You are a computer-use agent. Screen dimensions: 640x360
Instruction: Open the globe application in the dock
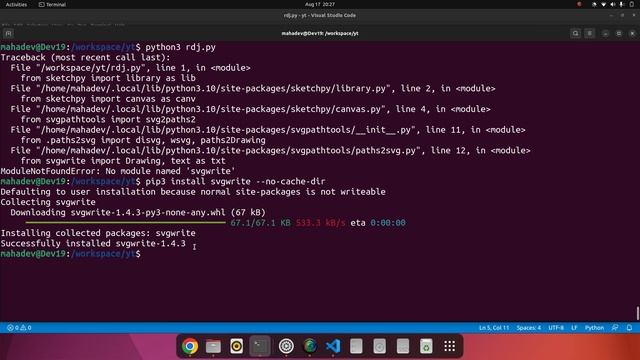[310, 346]
